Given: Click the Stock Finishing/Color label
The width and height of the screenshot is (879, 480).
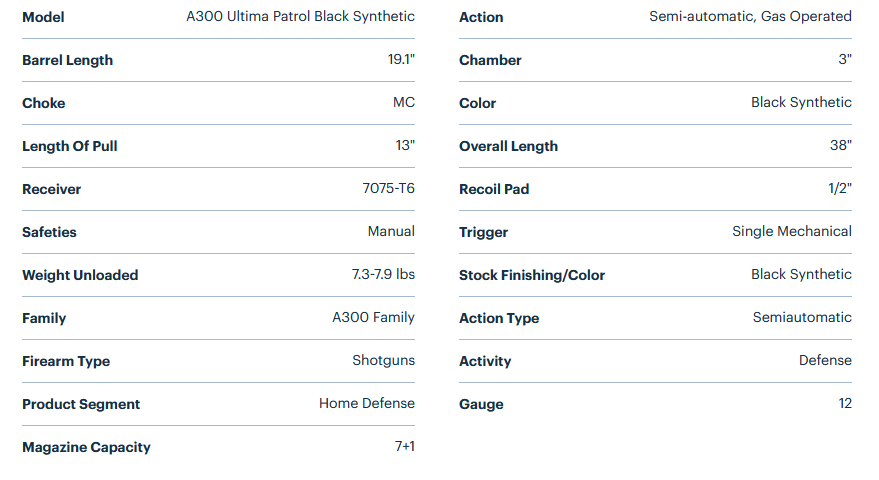Looking at the screenshot, I should 532,275.
